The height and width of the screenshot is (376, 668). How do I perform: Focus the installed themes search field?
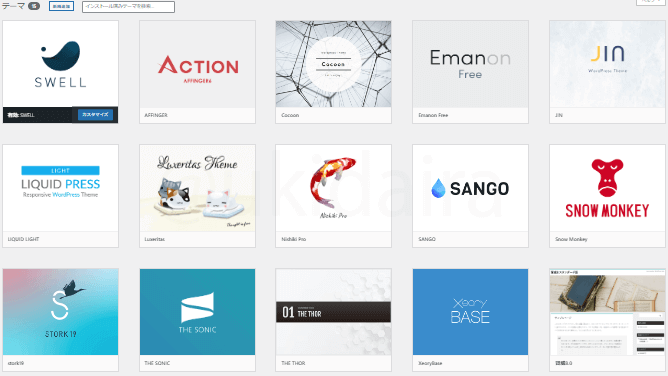pos(128,6)
